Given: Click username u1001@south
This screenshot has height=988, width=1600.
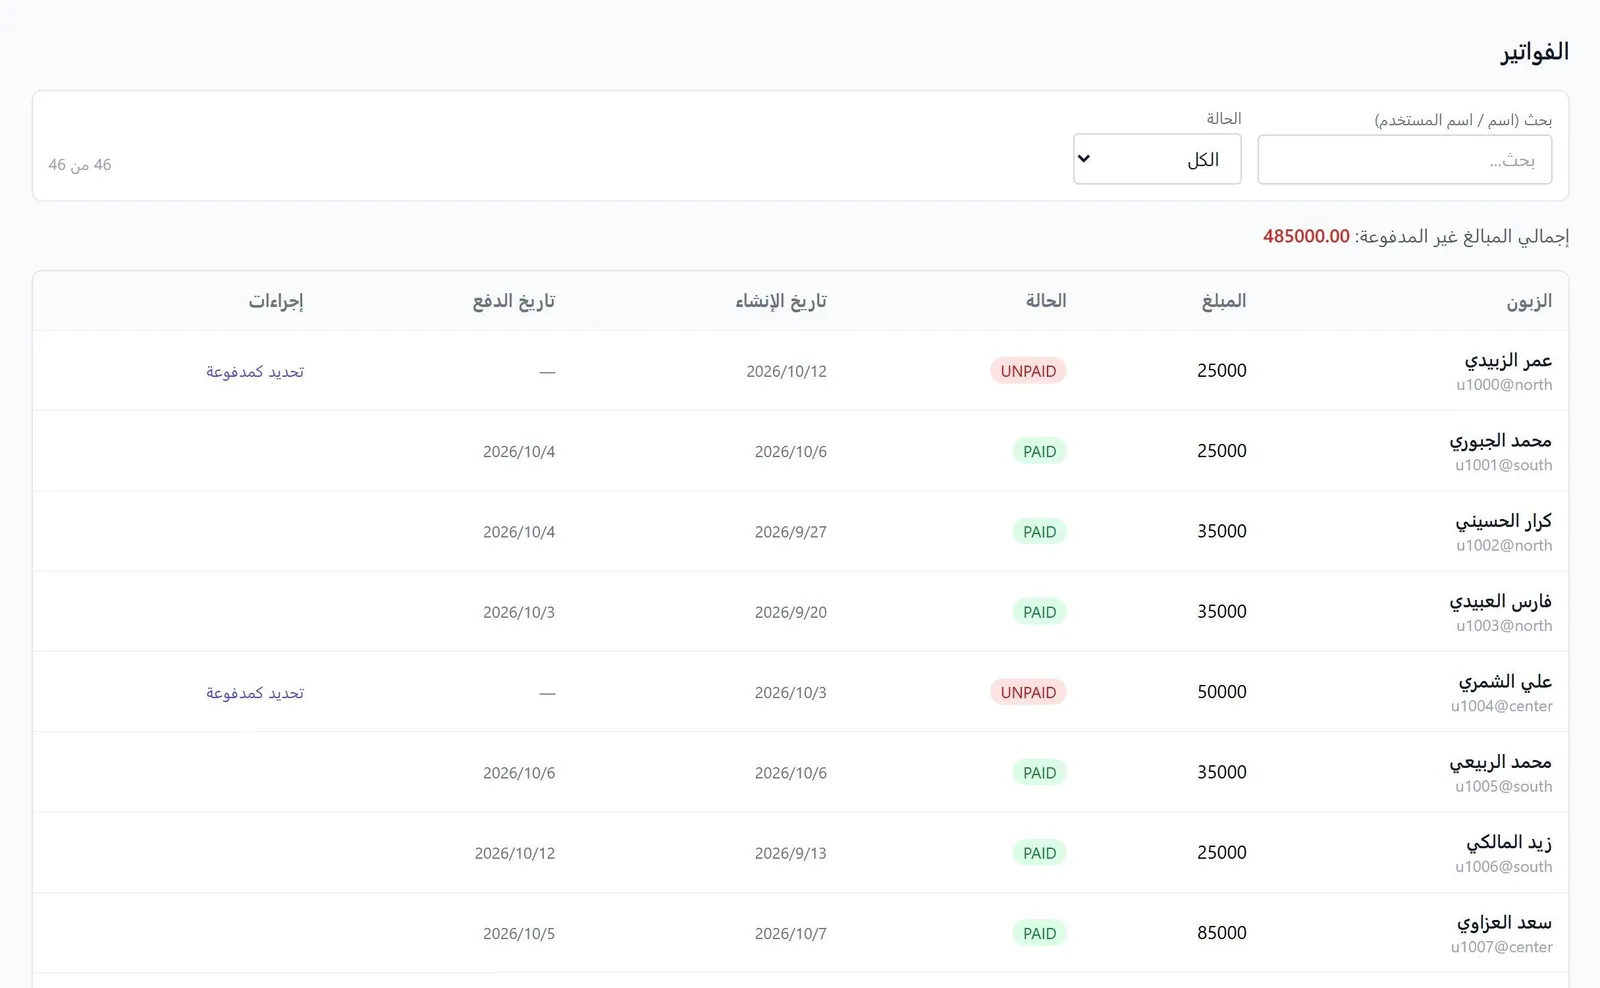Looking at the screenshot, I should tap(1504, 465).
